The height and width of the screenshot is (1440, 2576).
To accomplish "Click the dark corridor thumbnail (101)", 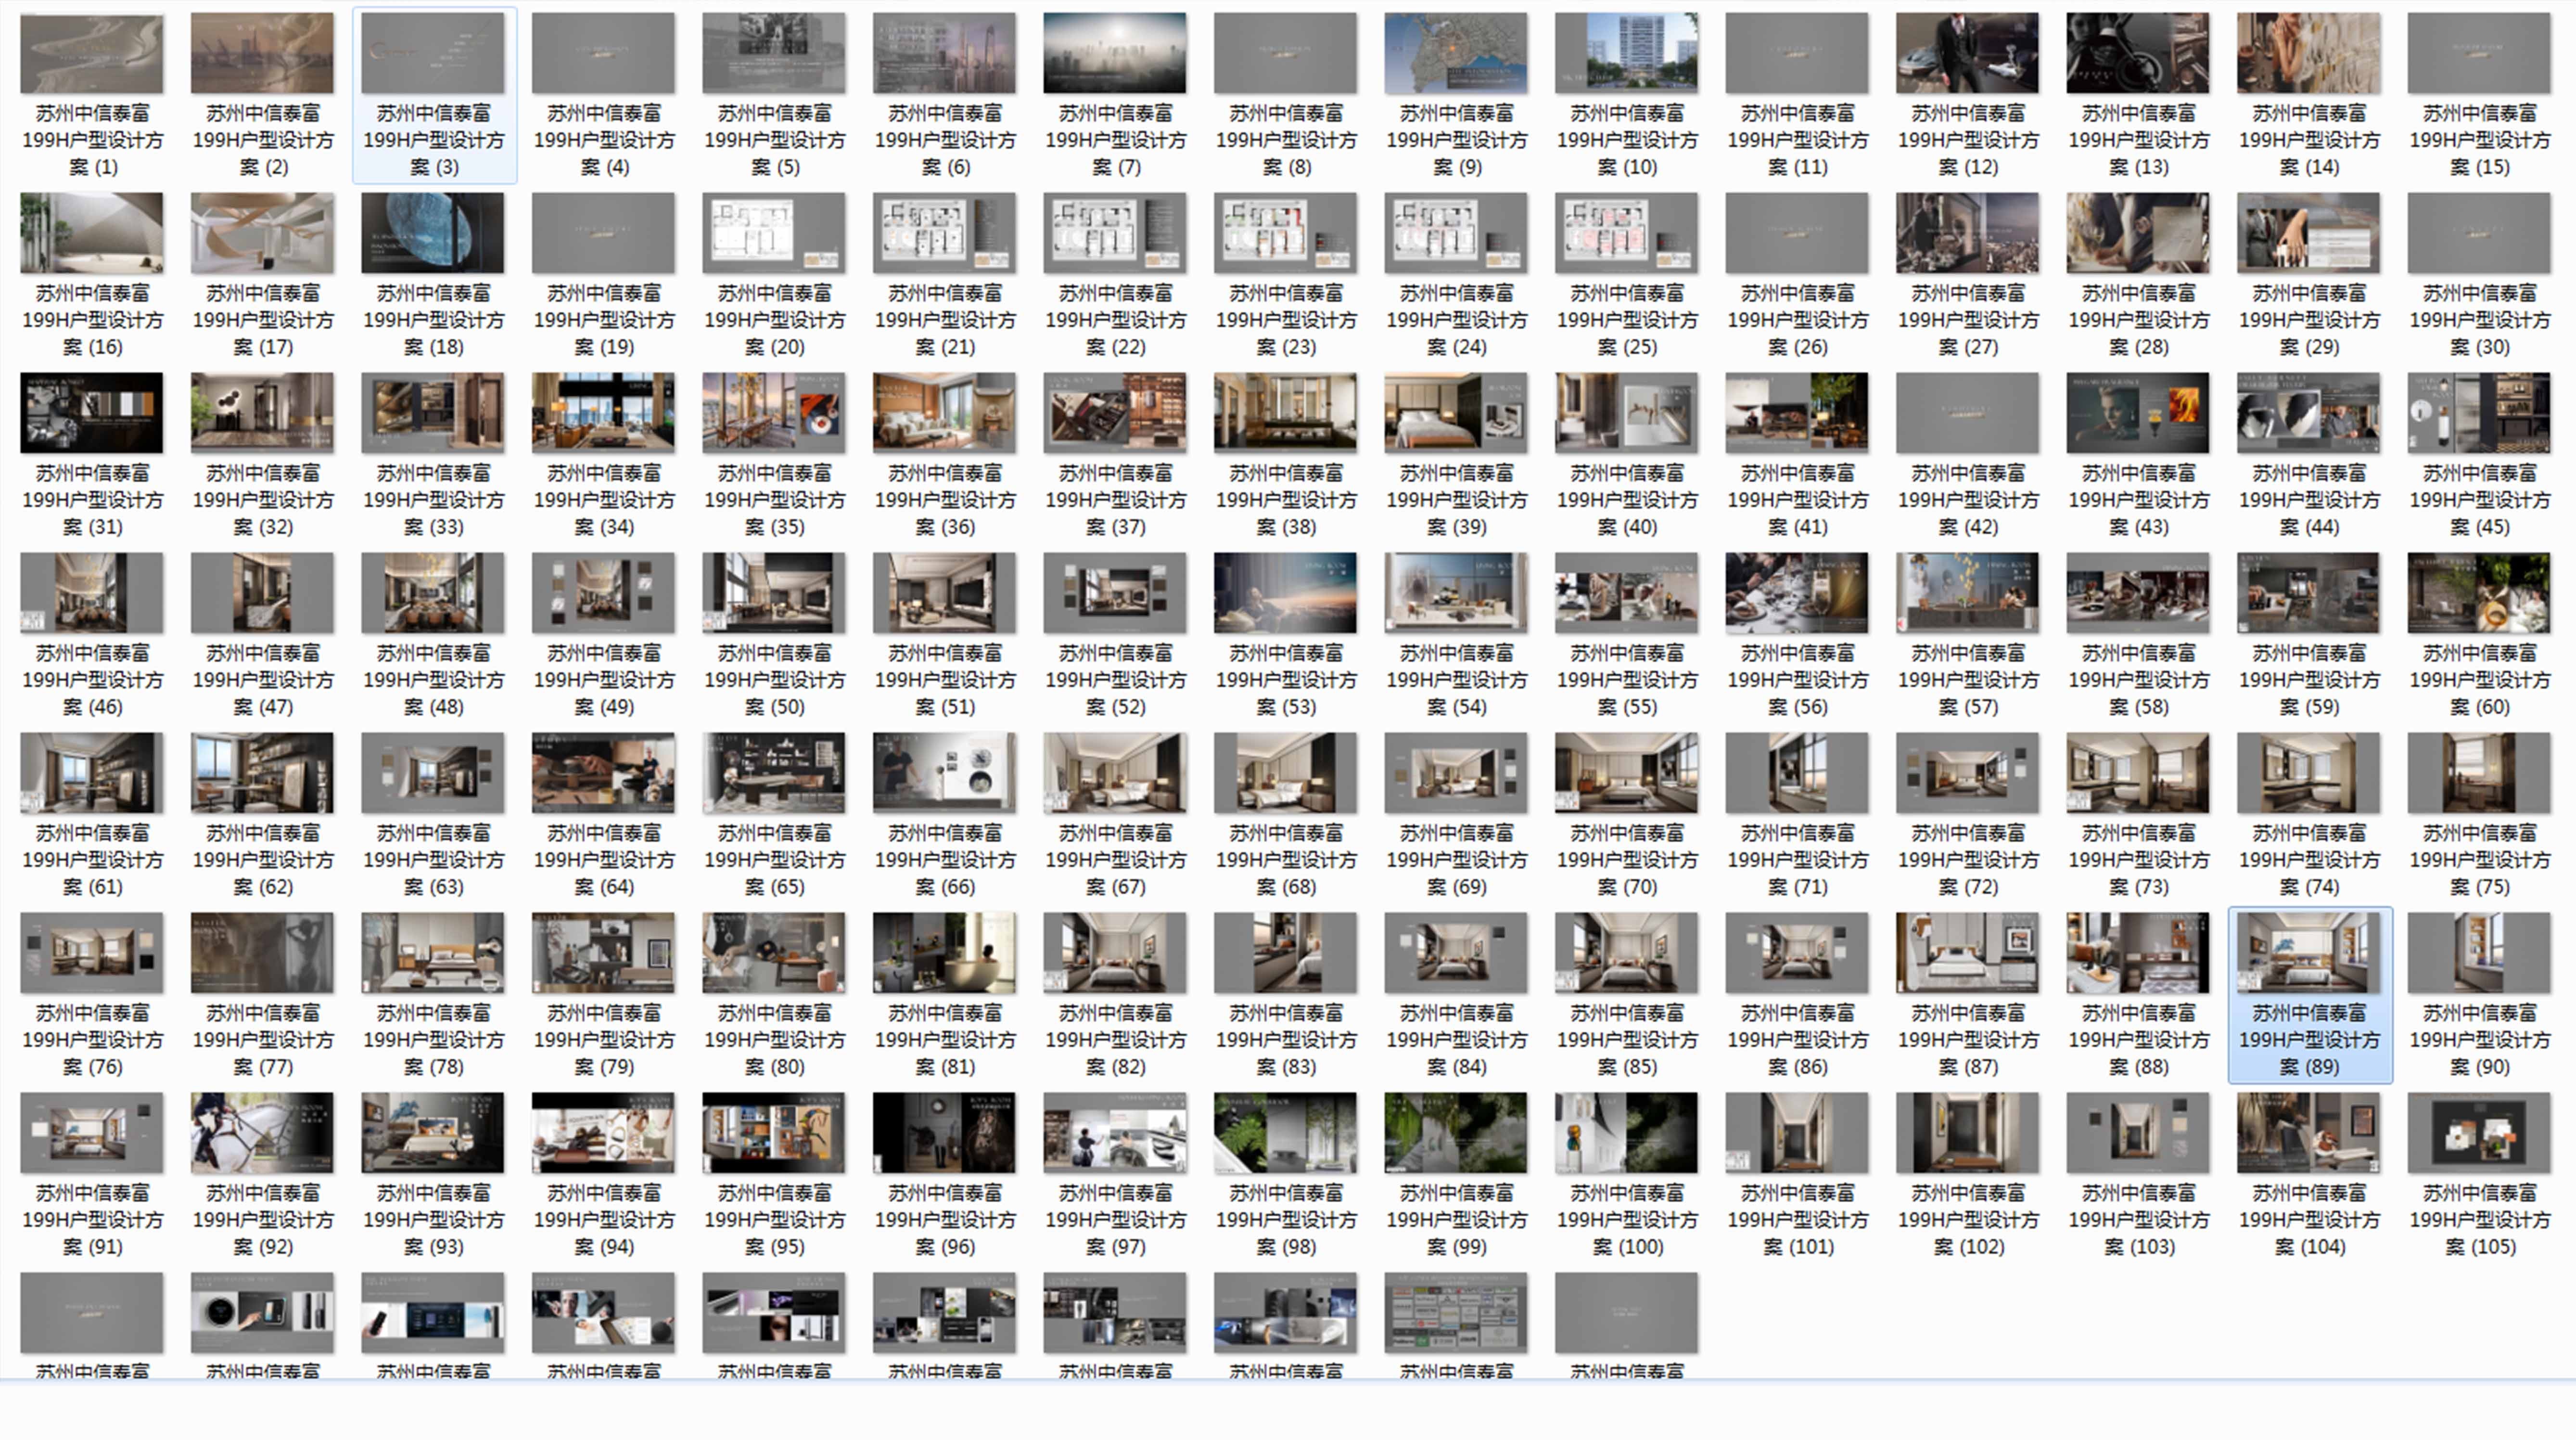I will pos(1797,1133).
